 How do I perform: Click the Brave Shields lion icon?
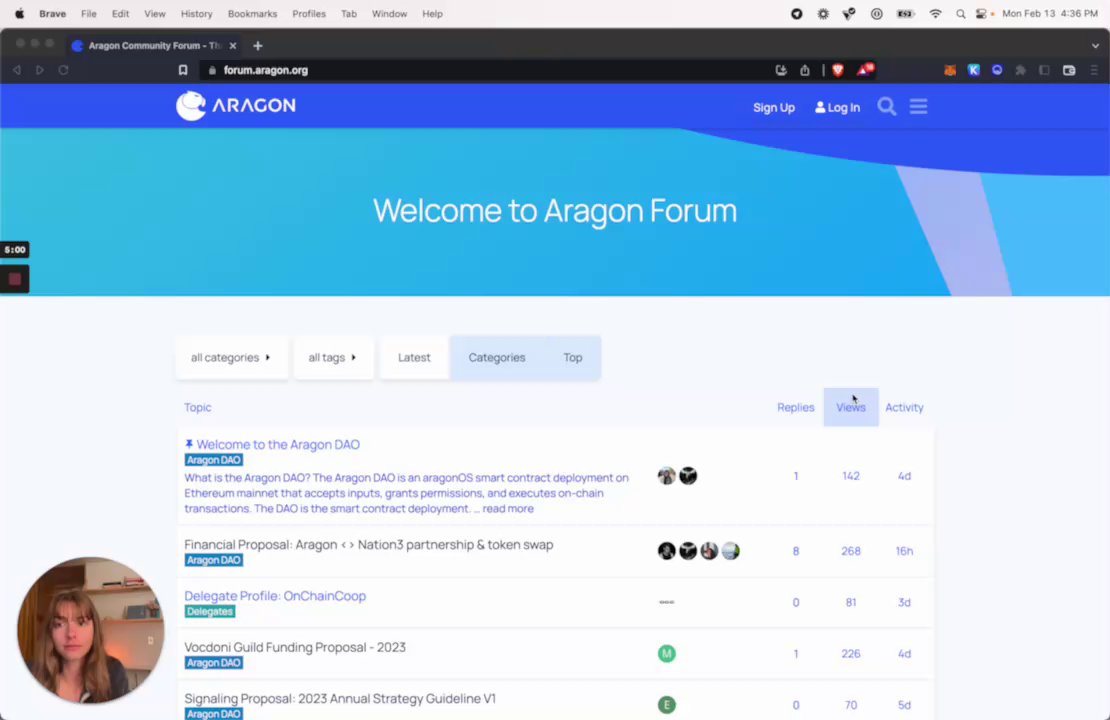pos(838,70)
